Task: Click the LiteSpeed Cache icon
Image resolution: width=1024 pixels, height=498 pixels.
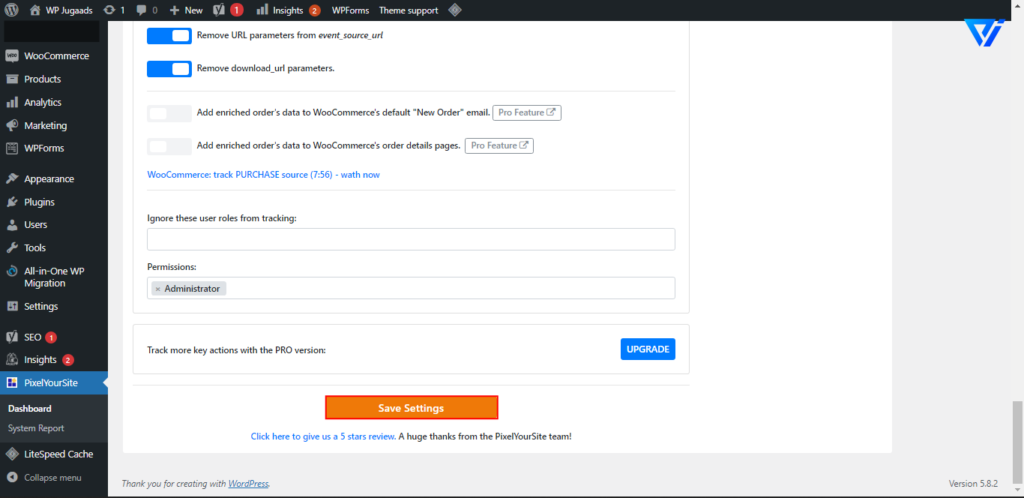Action: [12, 454]
